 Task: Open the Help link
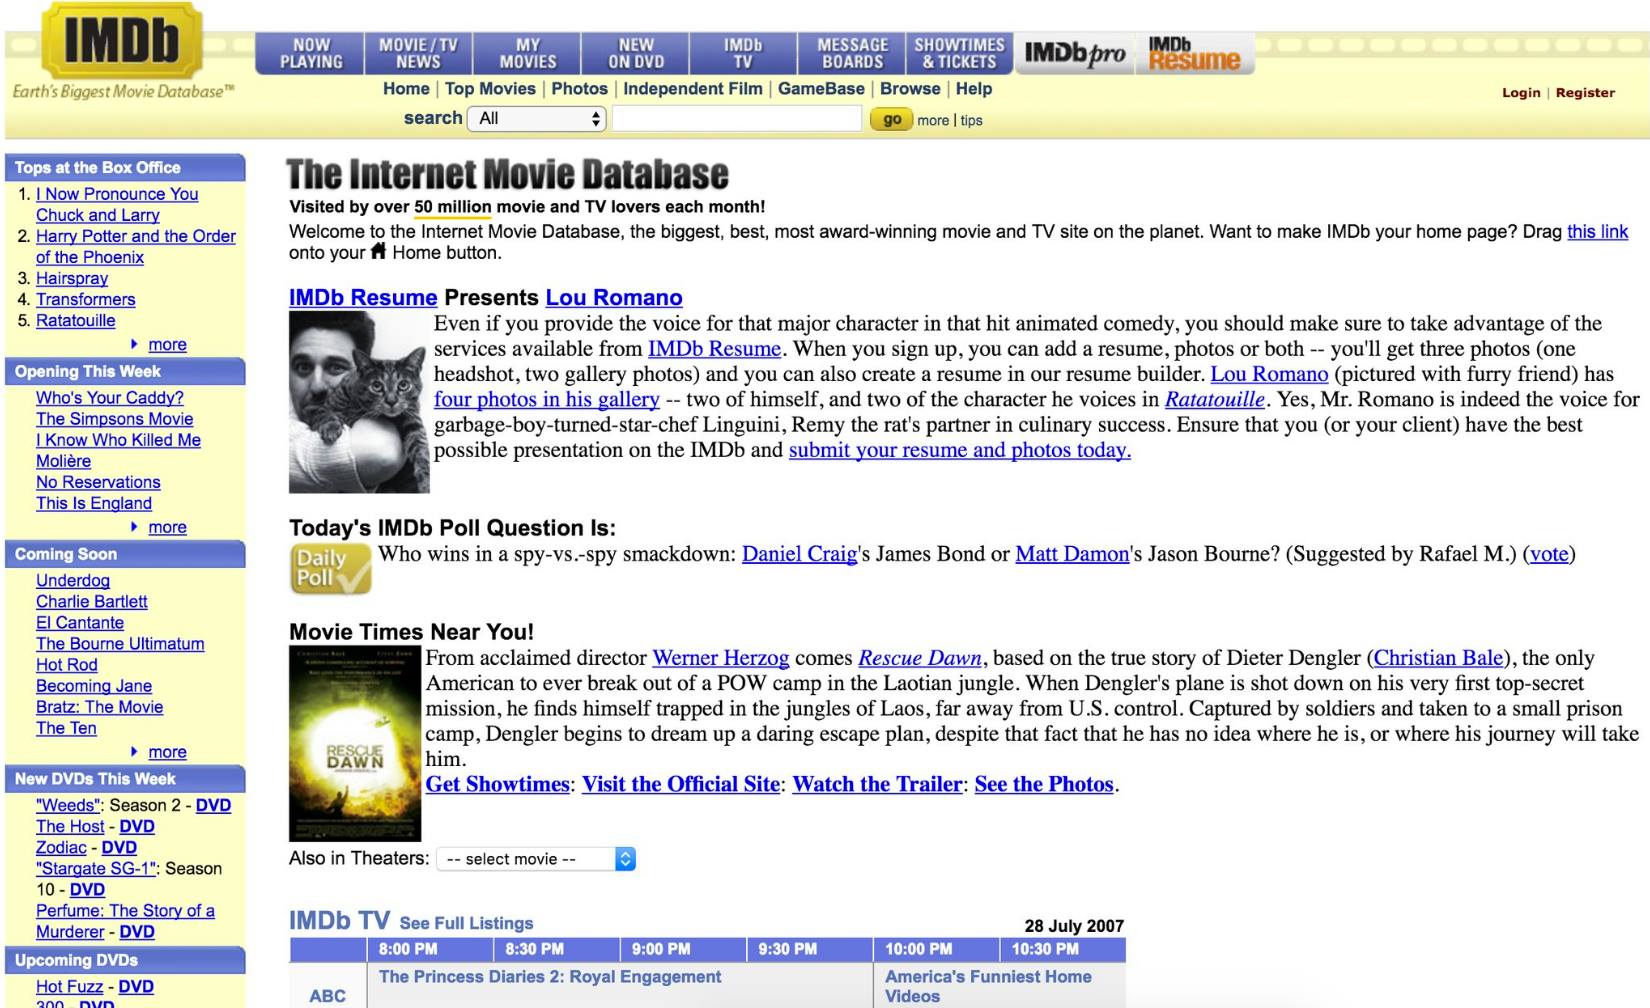click(x=974, y=89)
